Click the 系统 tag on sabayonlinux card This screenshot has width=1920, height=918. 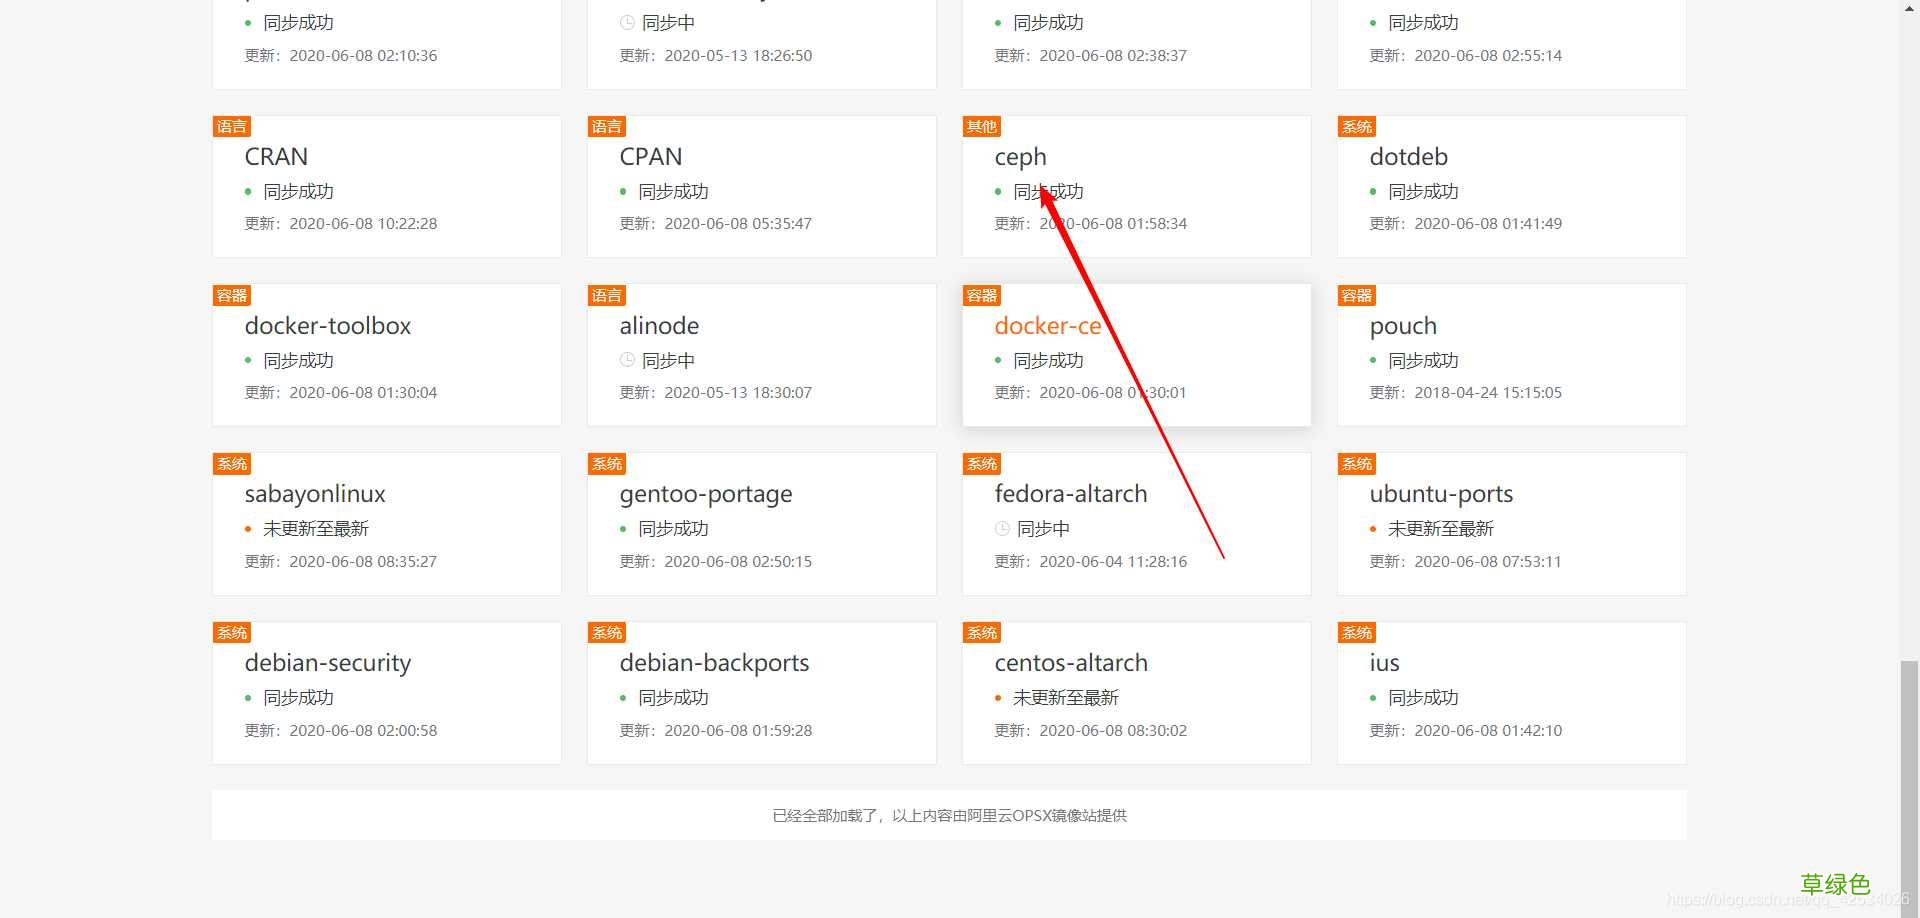click(232, 463)
